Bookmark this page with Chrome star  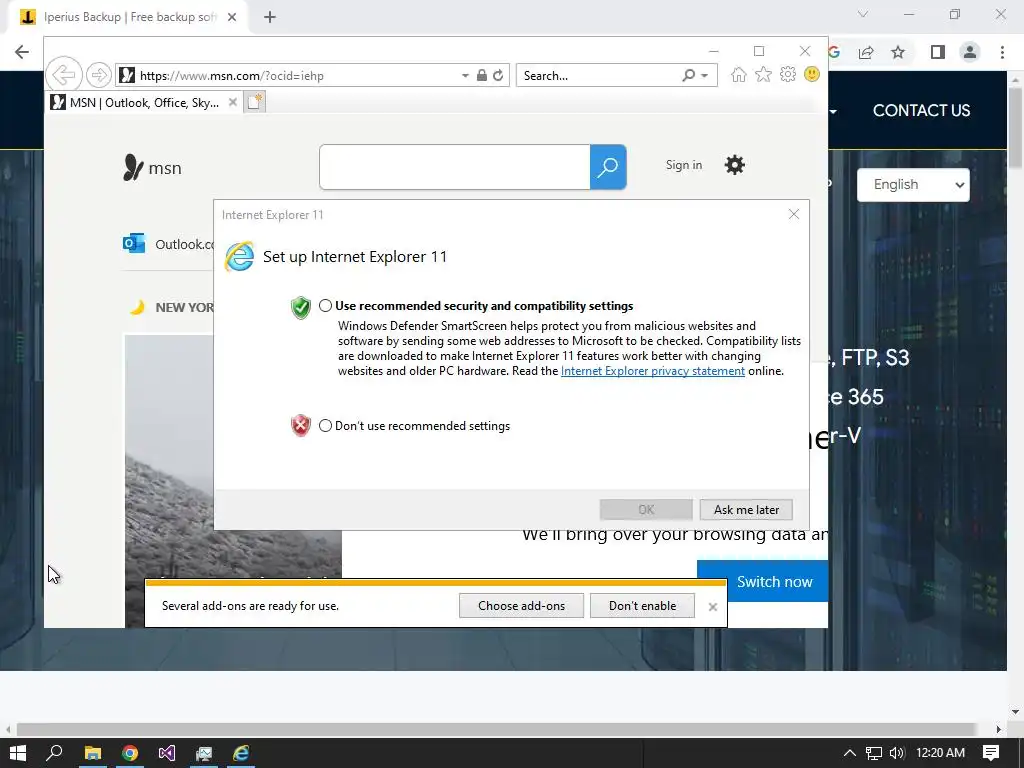pos(898,52)
